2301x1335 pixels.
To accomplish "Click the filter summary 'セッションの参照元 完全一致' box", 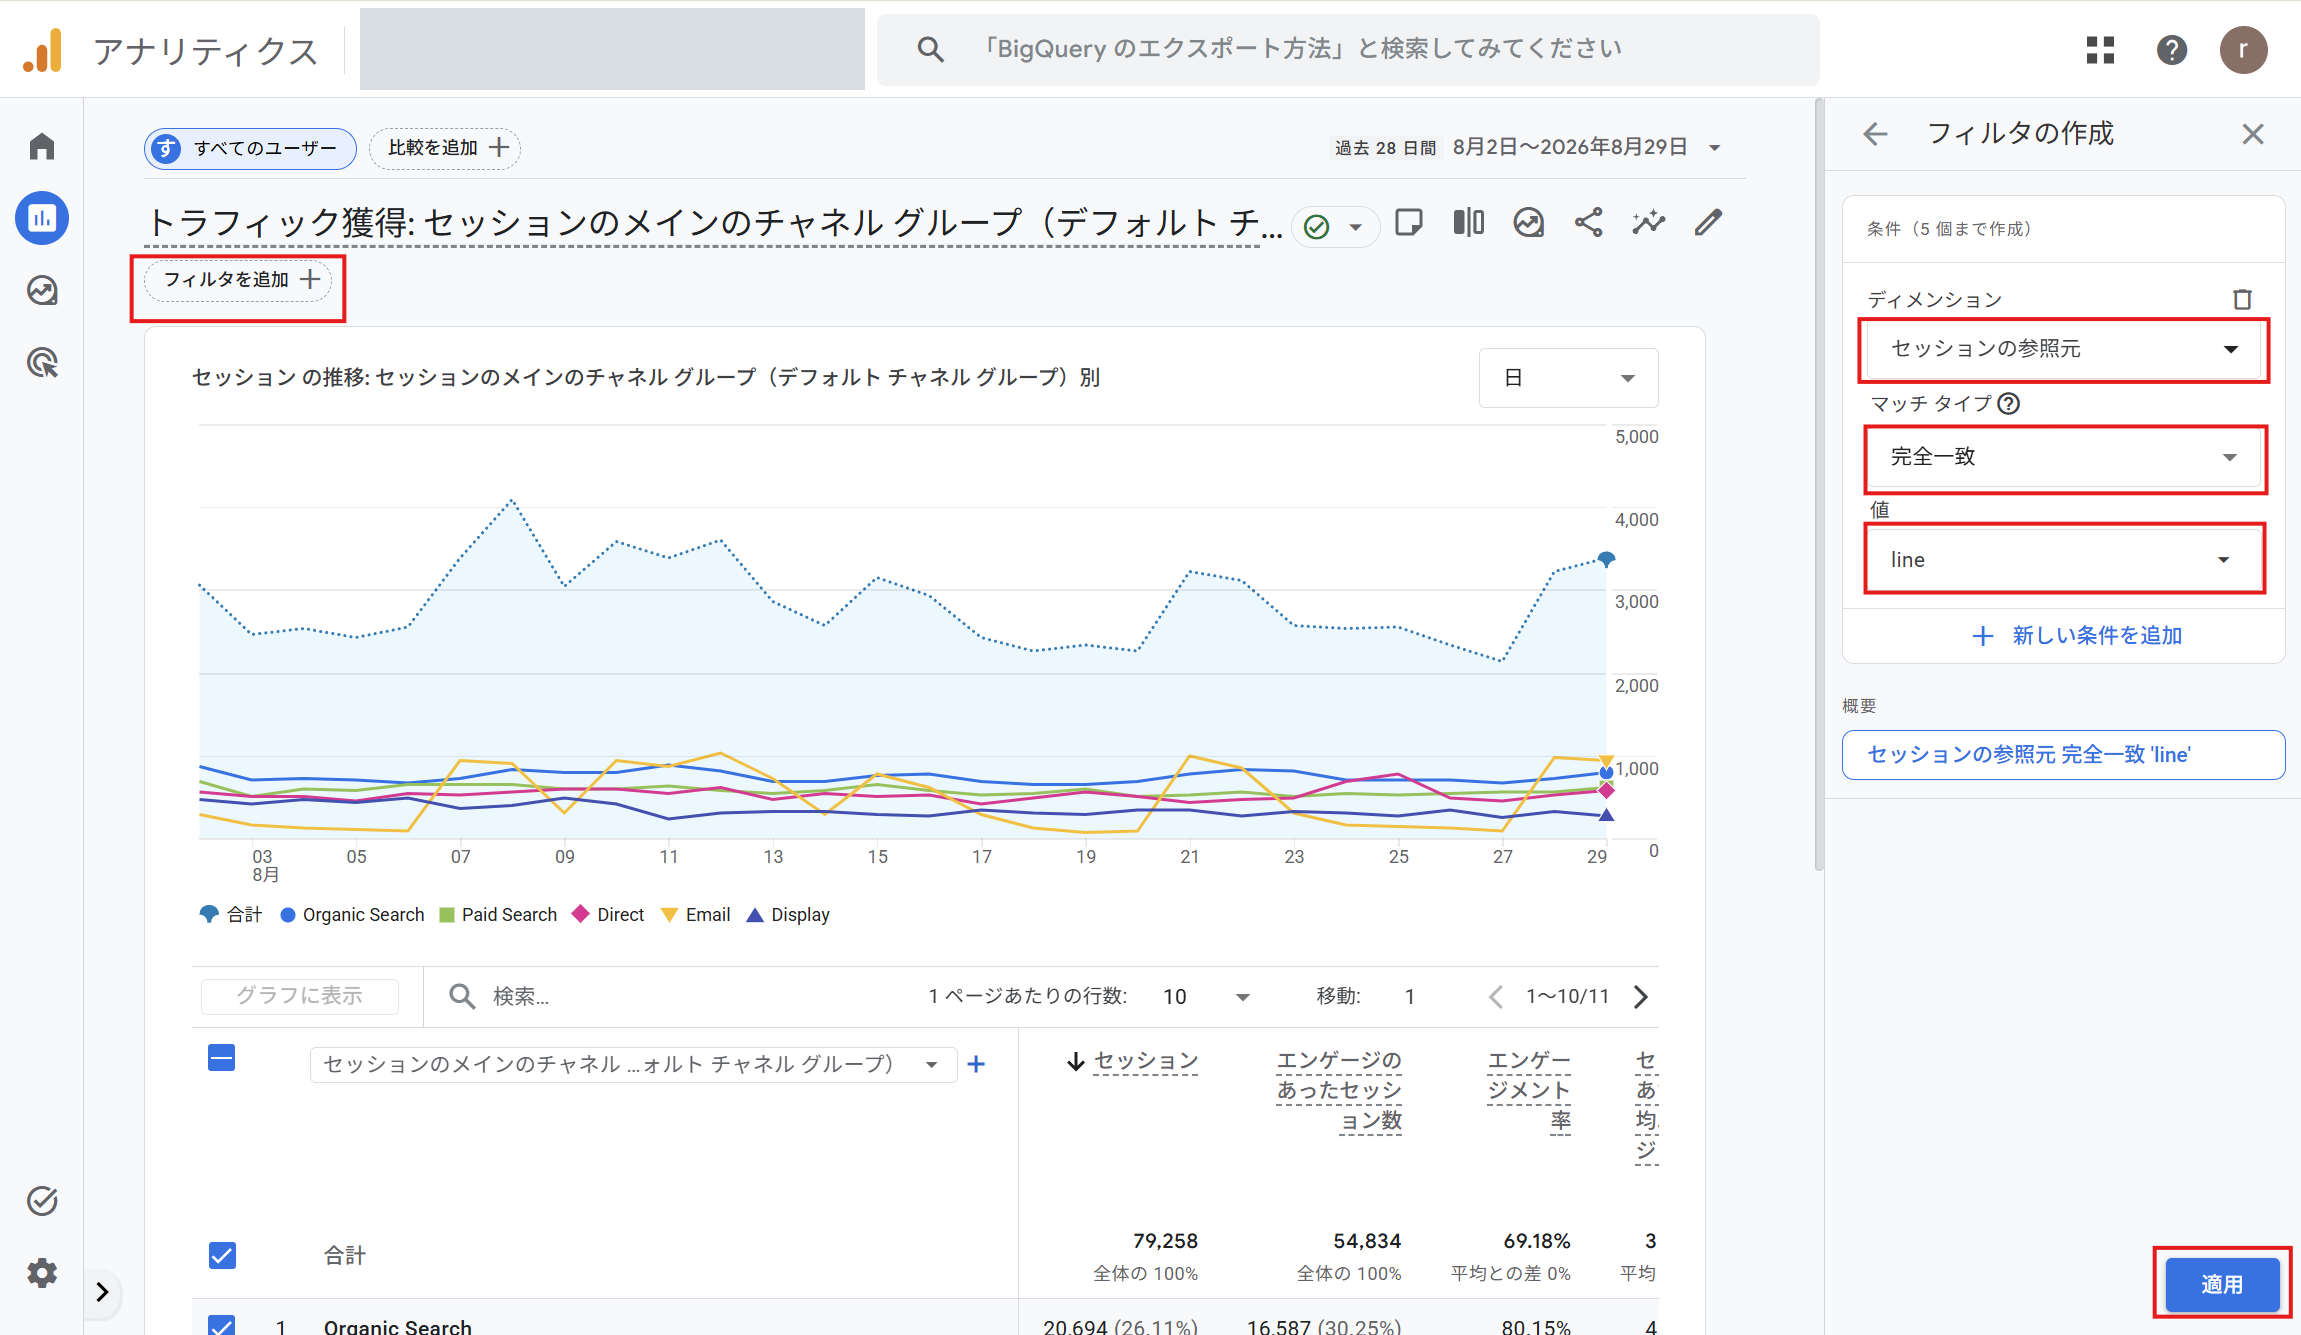I will point(2063,754).
